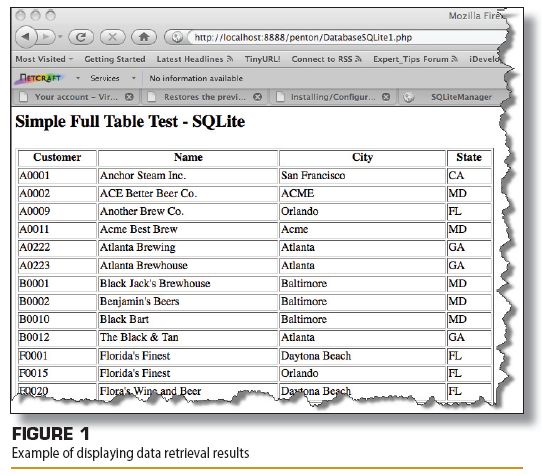Select the ACME city cell
This screenshot has height=475, width=542.
362,194
